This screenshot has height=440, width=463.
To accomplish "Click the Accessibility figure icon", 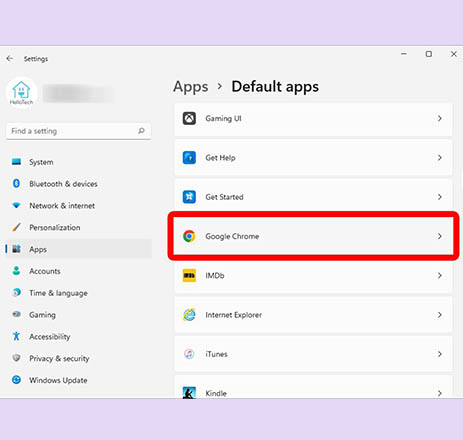I will coord(16,336).
